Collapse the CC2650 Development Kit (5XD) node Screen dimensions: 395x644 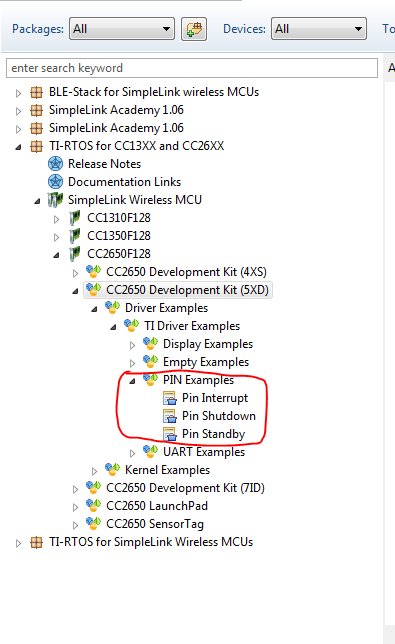pyautogui.click(x=75, y=291)
